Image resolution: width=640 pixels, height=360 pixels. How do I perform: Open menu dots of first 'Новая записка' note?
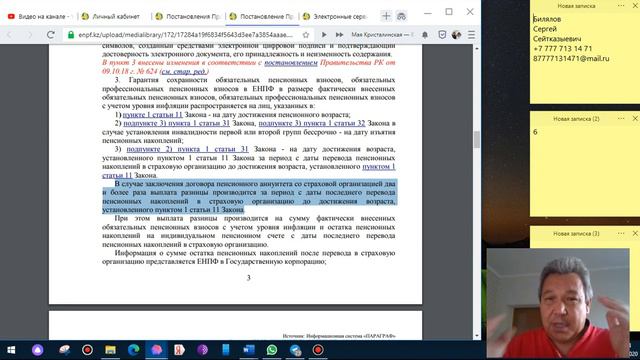point(621,5)
